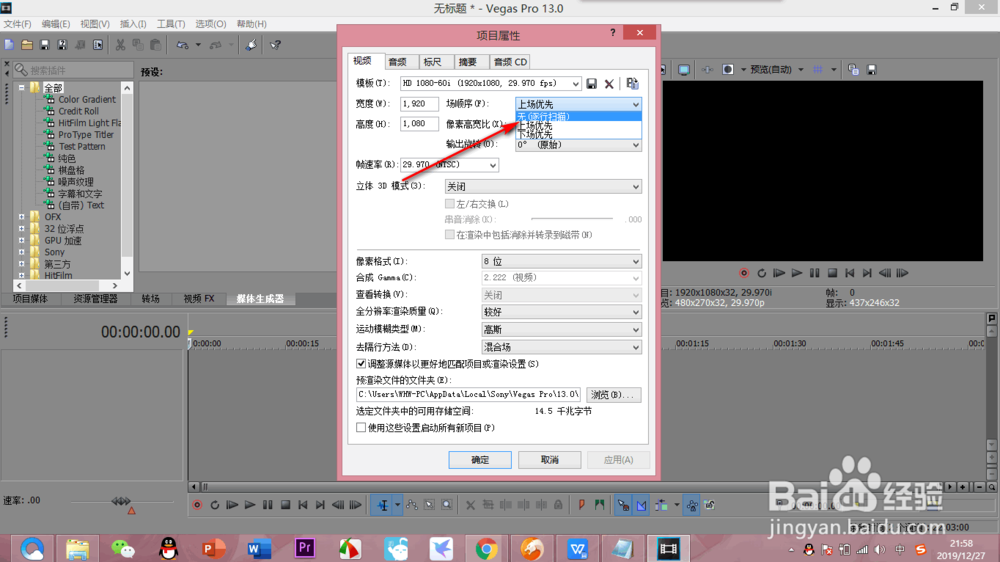Open the deinterlace method dropdown

[561, 347]
